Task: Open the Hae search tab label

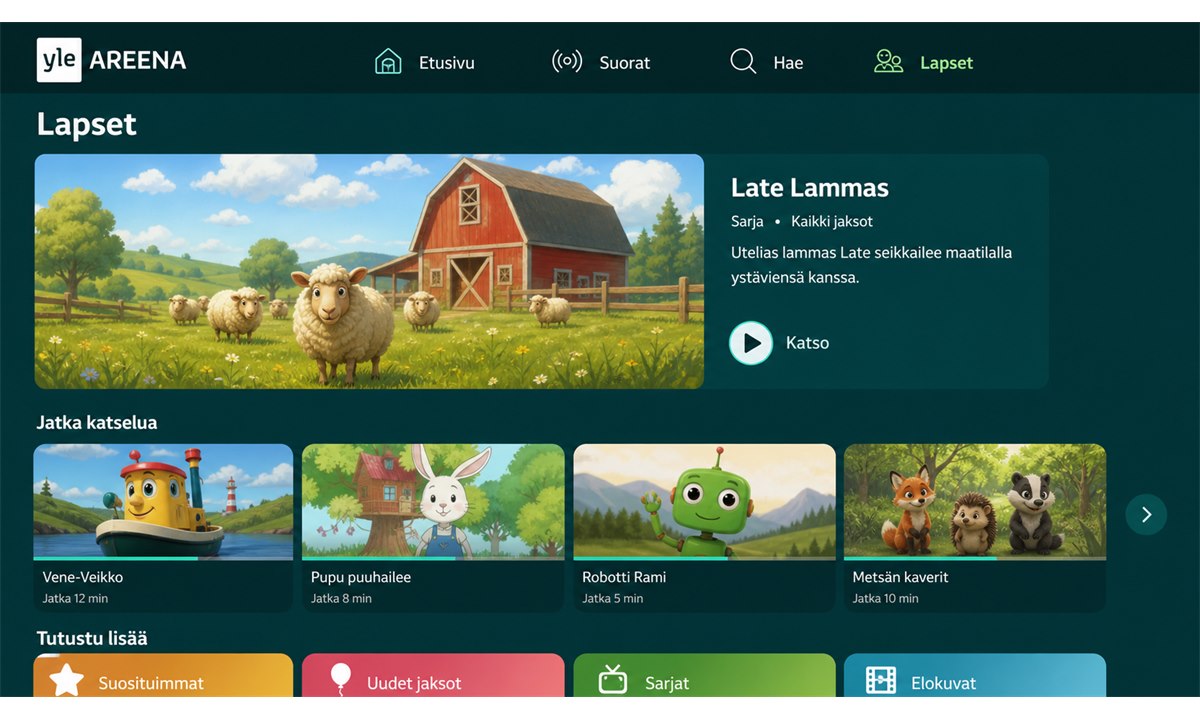Action: click(788, 63)
